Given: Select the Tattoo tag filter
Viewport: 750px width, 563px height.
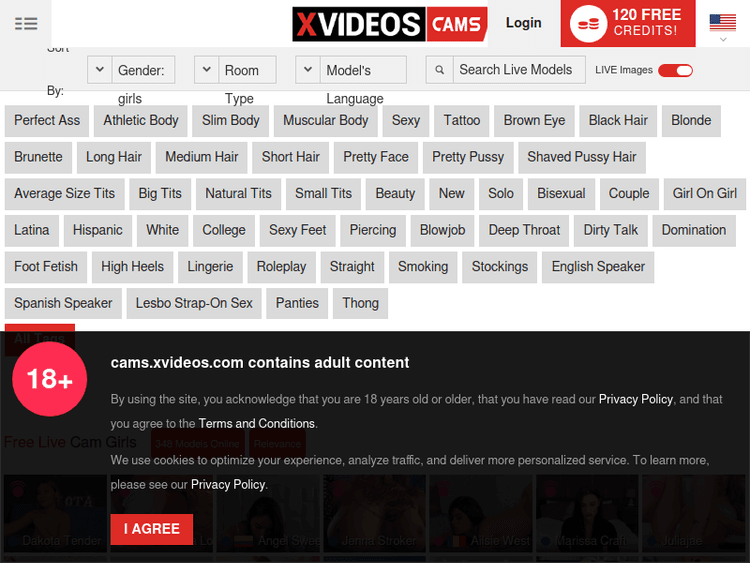Looking at the screenshot, I should (x=462, y=120).
